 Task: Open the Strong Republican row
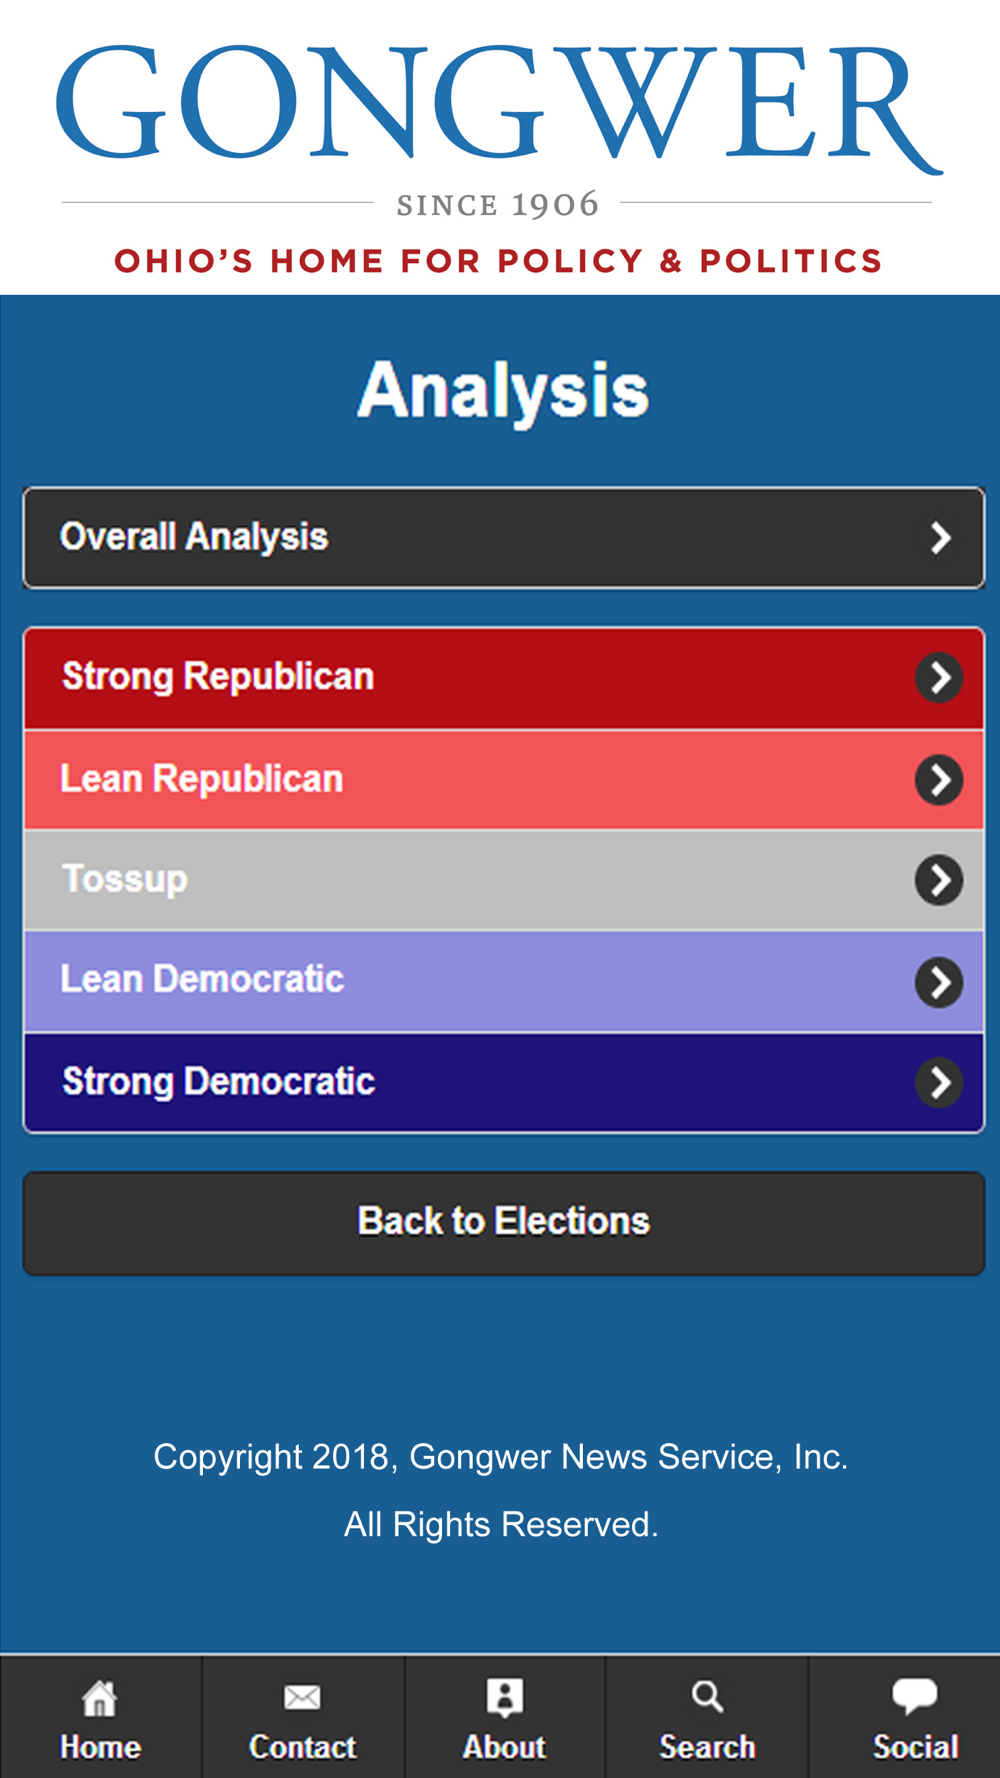504,678
